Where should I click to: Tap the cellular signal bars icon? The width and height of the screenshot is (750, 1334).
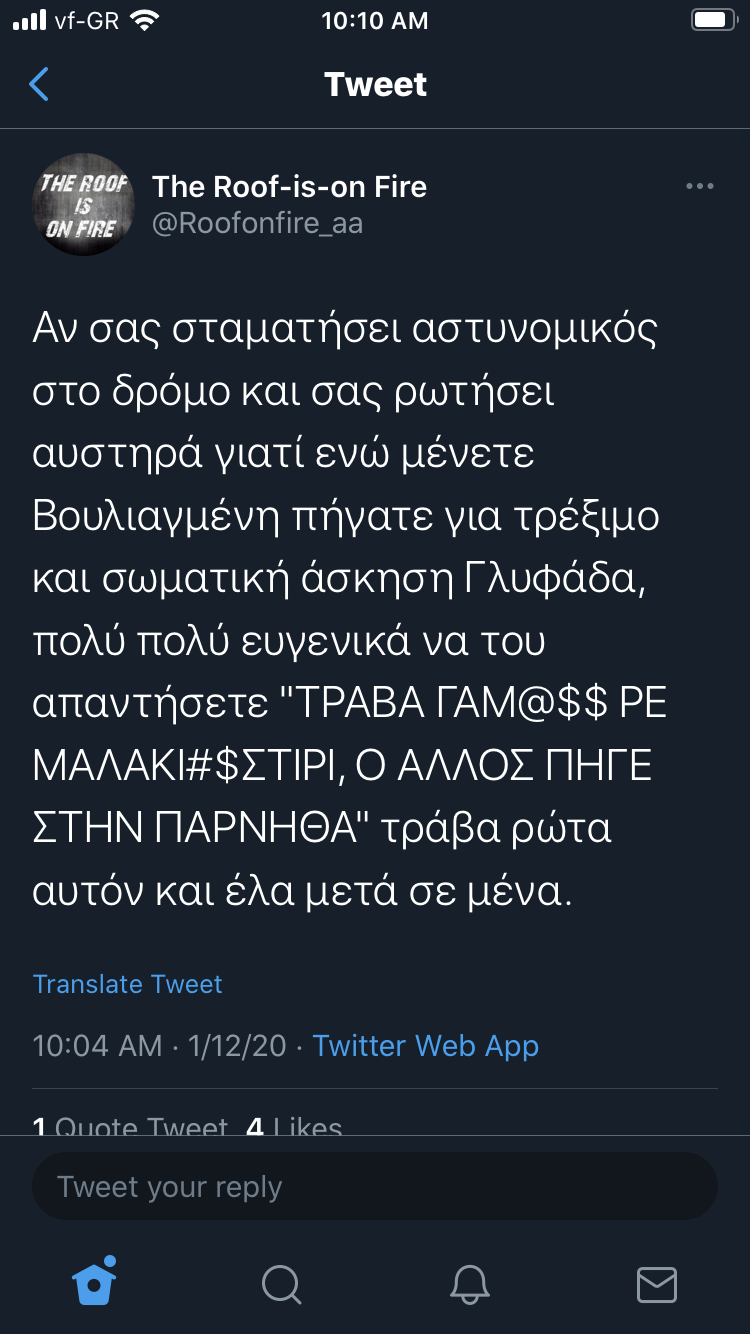click(30, 21)
